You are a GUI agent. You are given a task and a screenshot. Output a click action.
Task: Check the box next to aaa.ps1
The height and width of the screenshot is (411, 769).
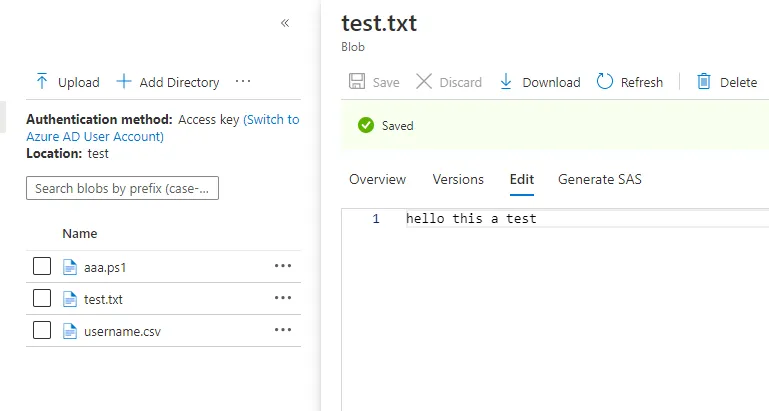pyautogui.click(x=42, y=267)
